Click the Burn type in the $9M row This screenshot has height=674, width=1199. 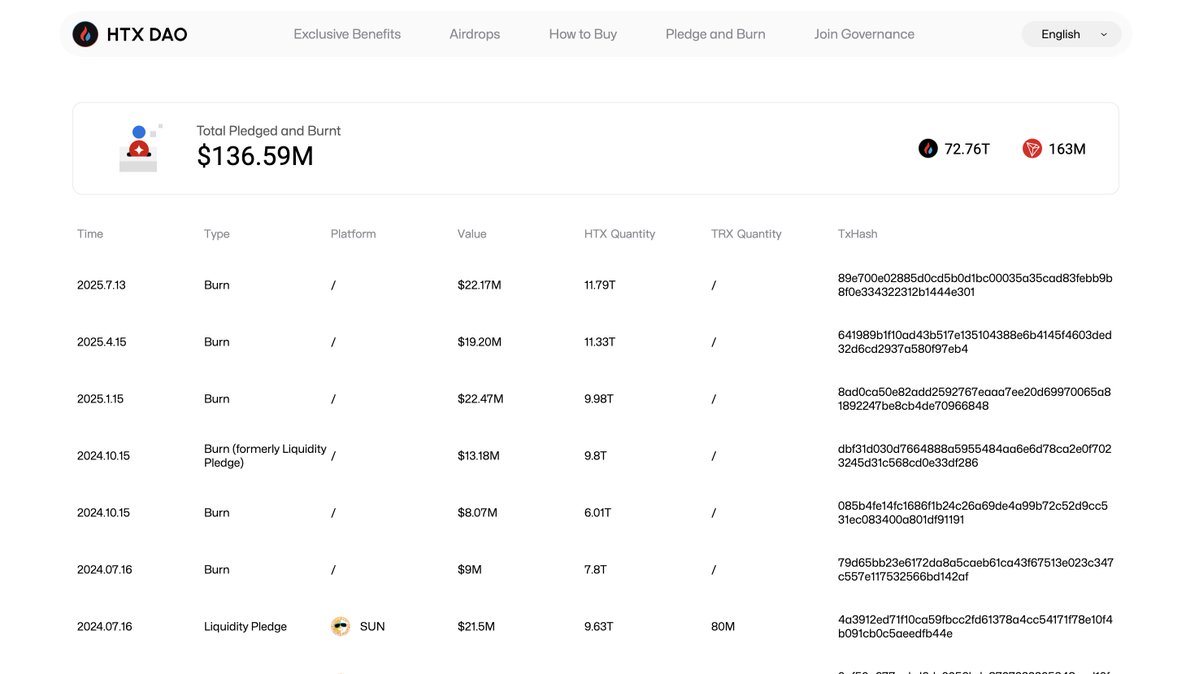coord(216,570)
